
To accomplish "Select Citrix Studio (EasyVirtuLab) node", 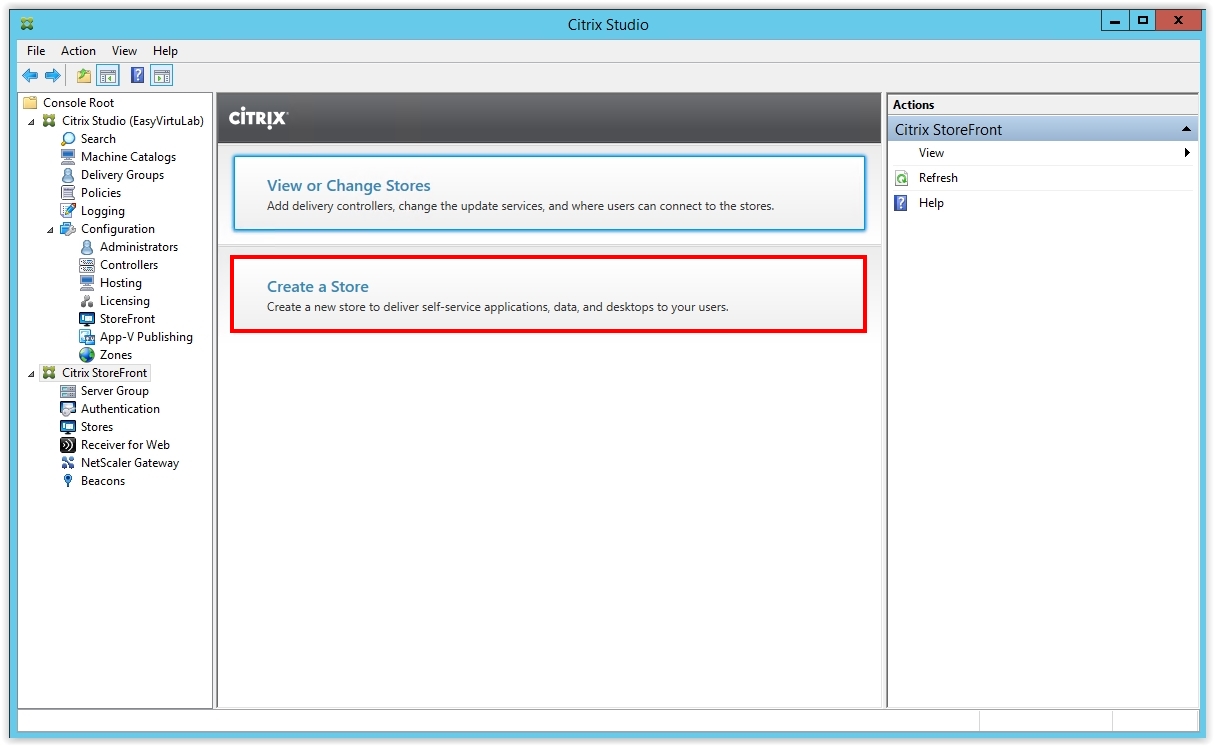I will point(123,121).
